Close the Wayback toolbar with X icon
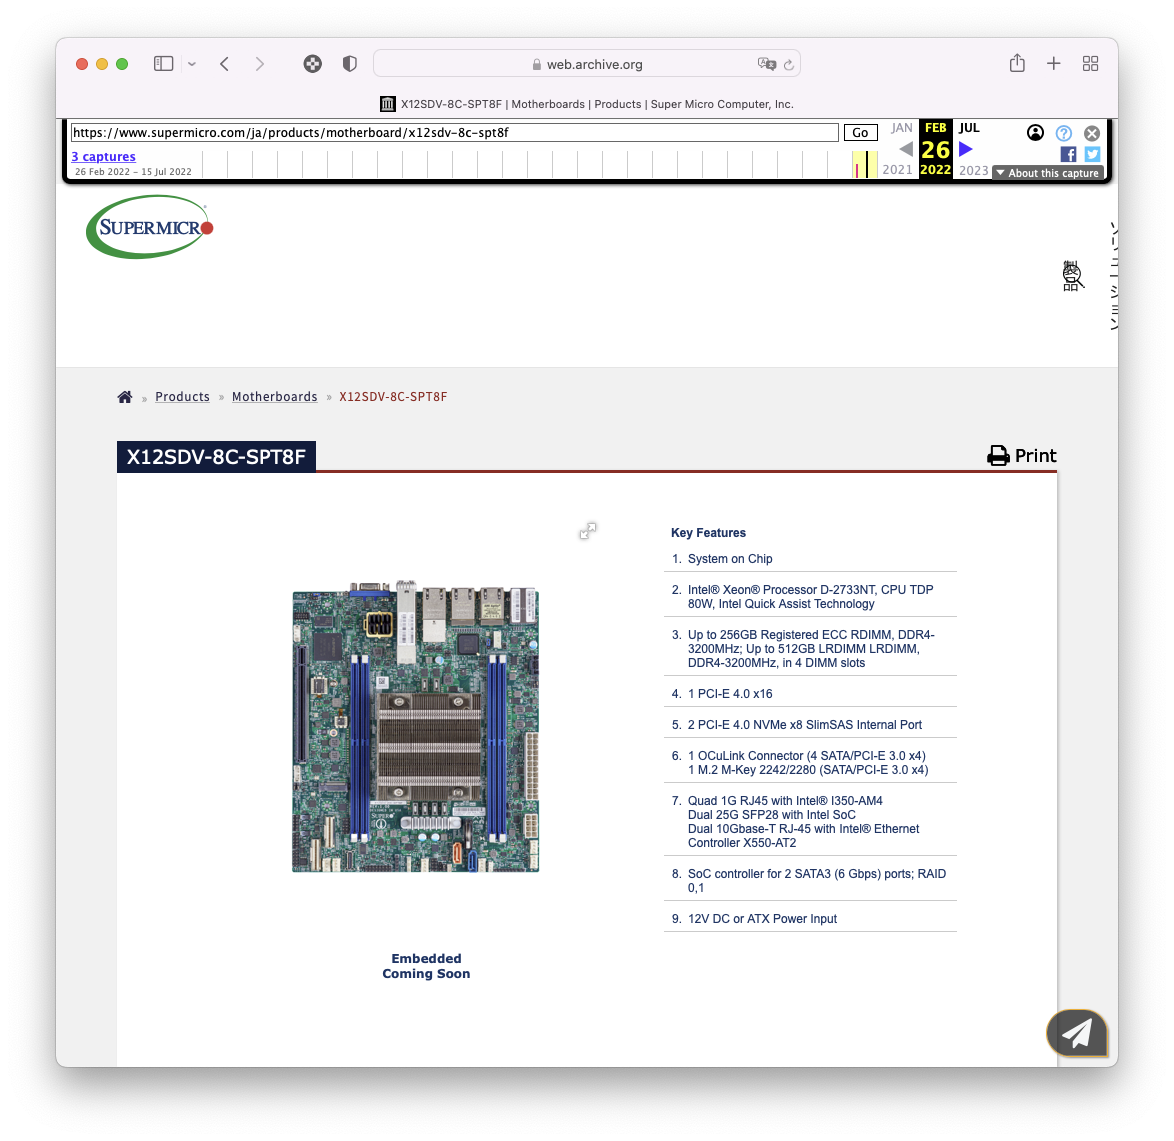The height and width of the screenshot is (1141, 1174). (x=1092, y=133)
